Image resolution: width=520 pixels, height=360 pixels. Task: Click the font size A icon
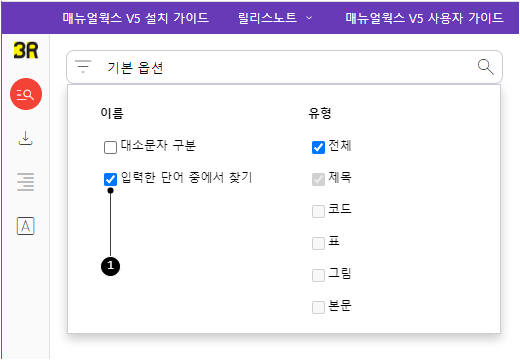pos(26,226)
